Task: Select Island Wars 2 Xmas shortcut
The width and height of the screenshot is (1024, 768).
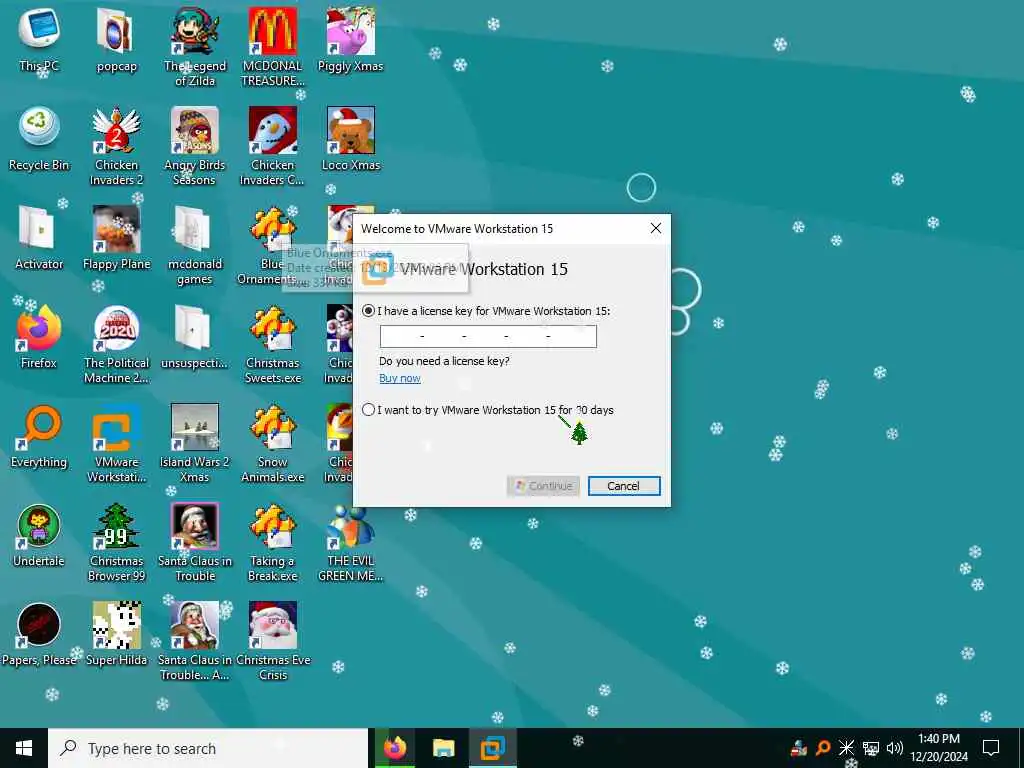Action: [195, 444]
